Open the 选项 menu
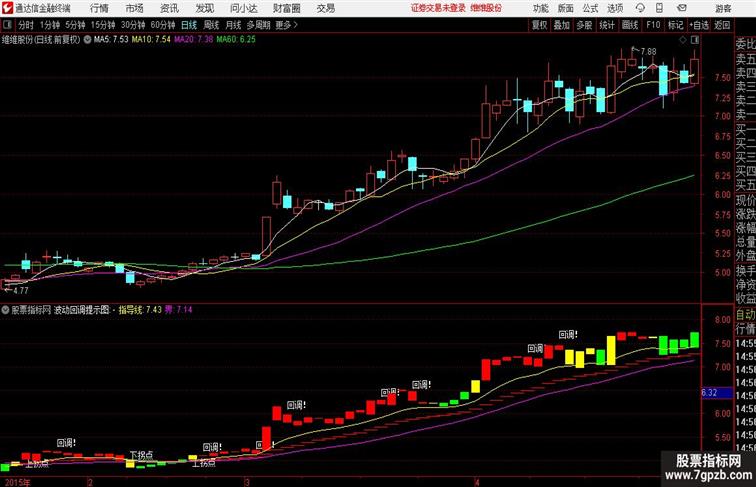The height and width of the screenshot is (487, 756). click(x=615, y=8)
